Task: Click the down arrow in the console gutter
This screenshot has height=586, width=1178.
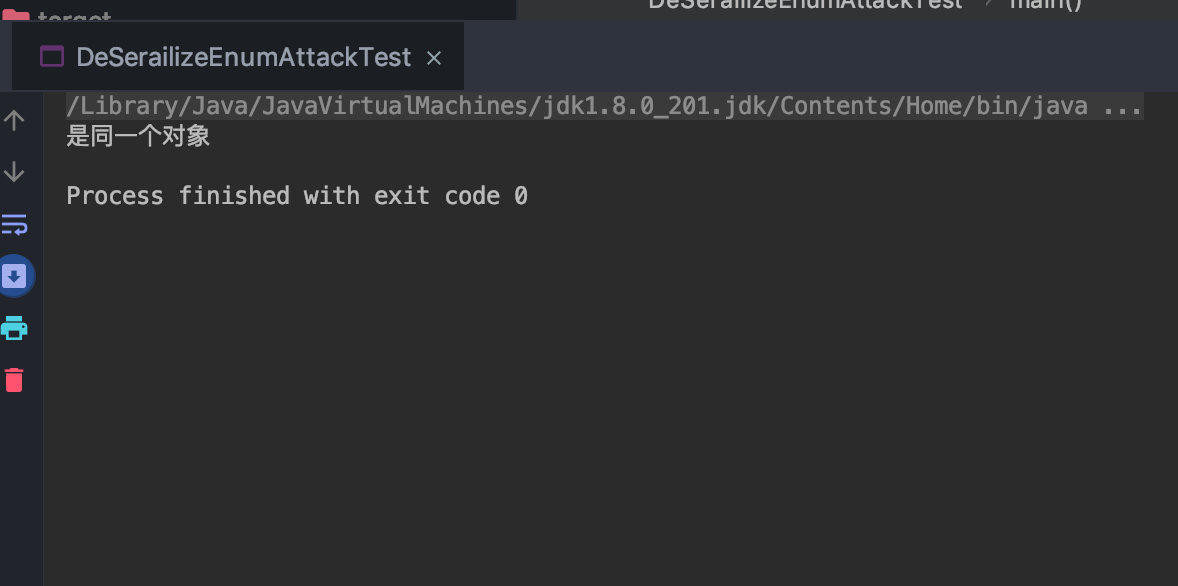Action: tap(14, 172)
